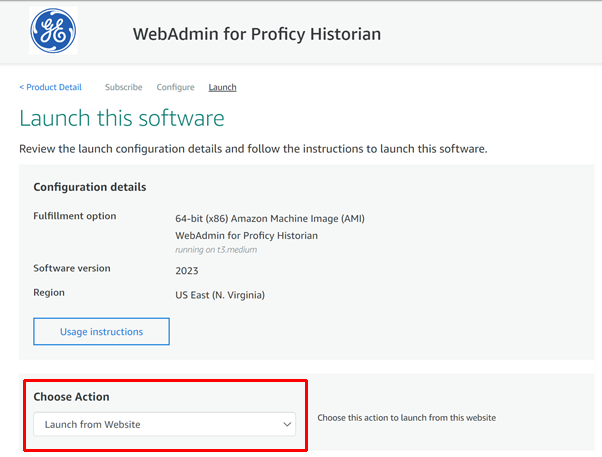Click the Choose Action heading
Viewport: 602px width, 457px height.
pos(71,397)
